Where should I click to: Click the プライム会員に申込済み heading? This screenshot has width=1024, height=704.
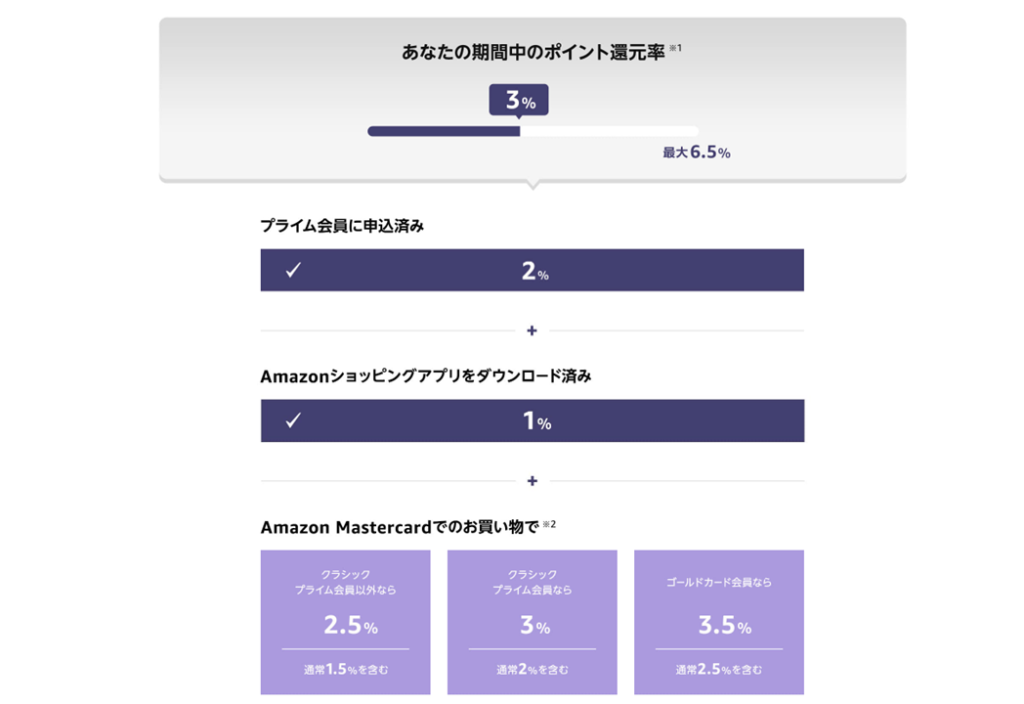click(342, 226)
